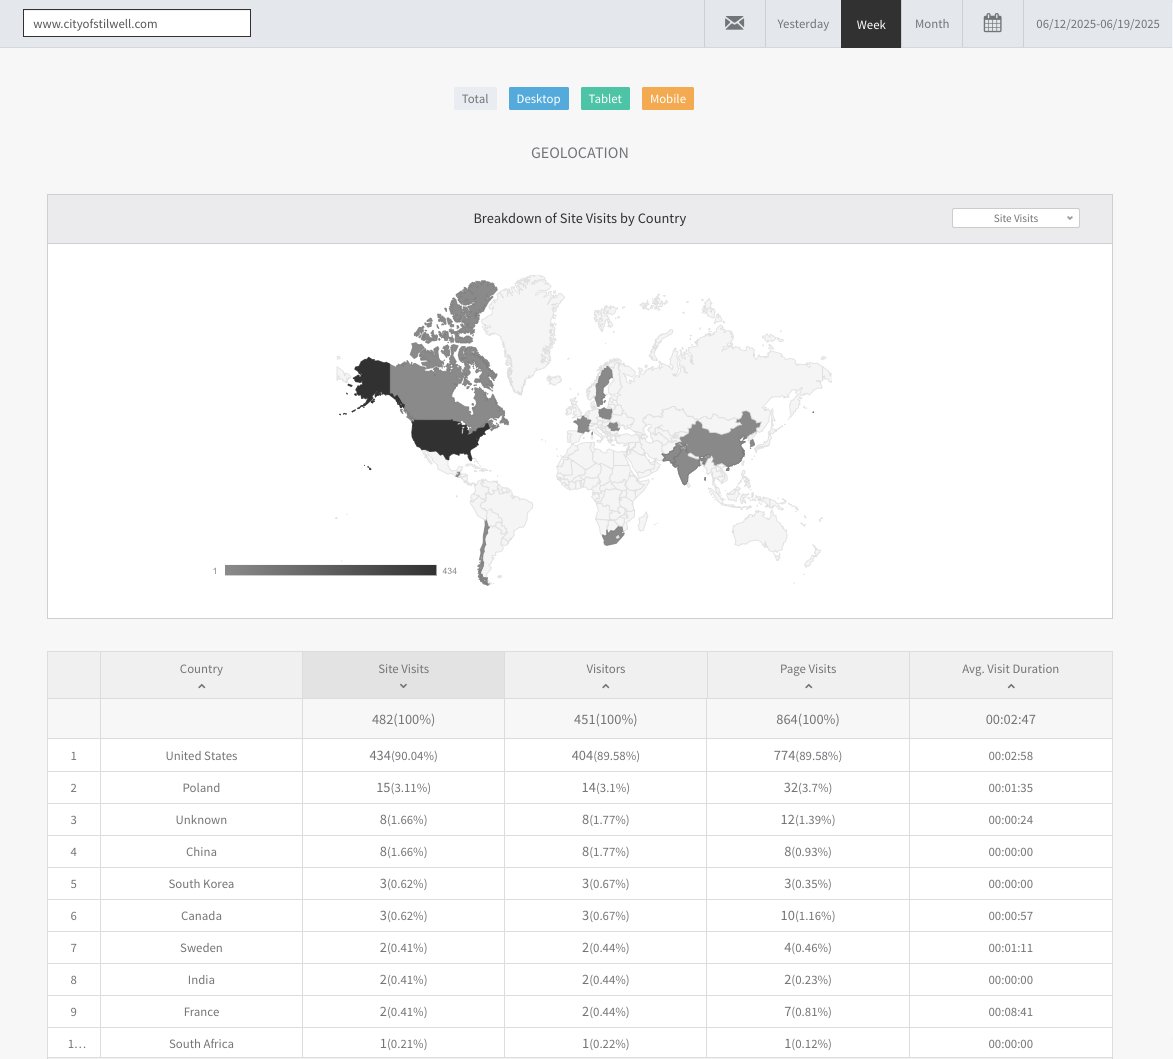
Task: Toggle the Desktop device filter
Action: pyautogui.click(x=539, y=99)
